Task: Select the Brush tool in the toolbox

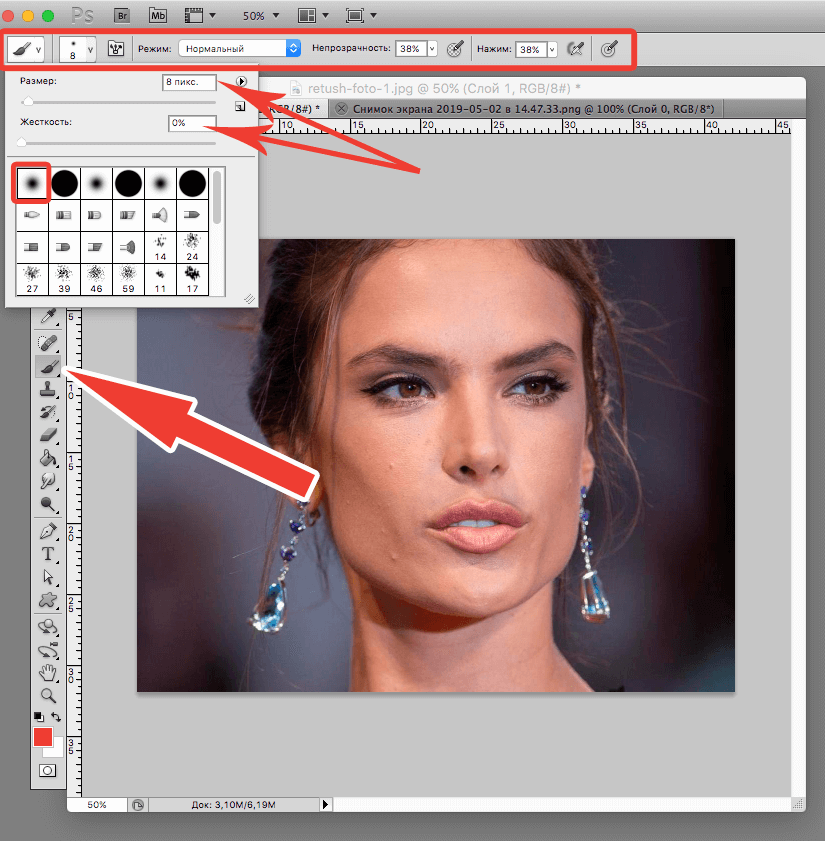Action: point(48,367)
